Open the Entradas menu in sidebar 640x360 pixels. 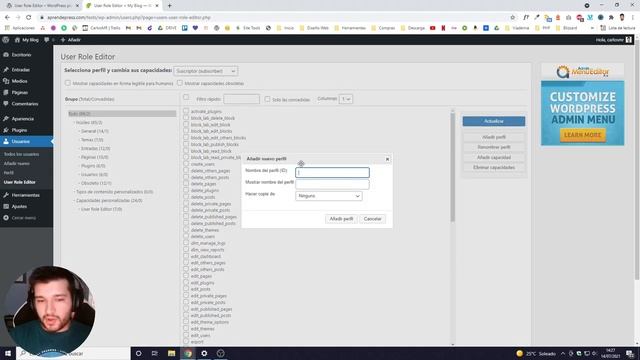(20, 70)
